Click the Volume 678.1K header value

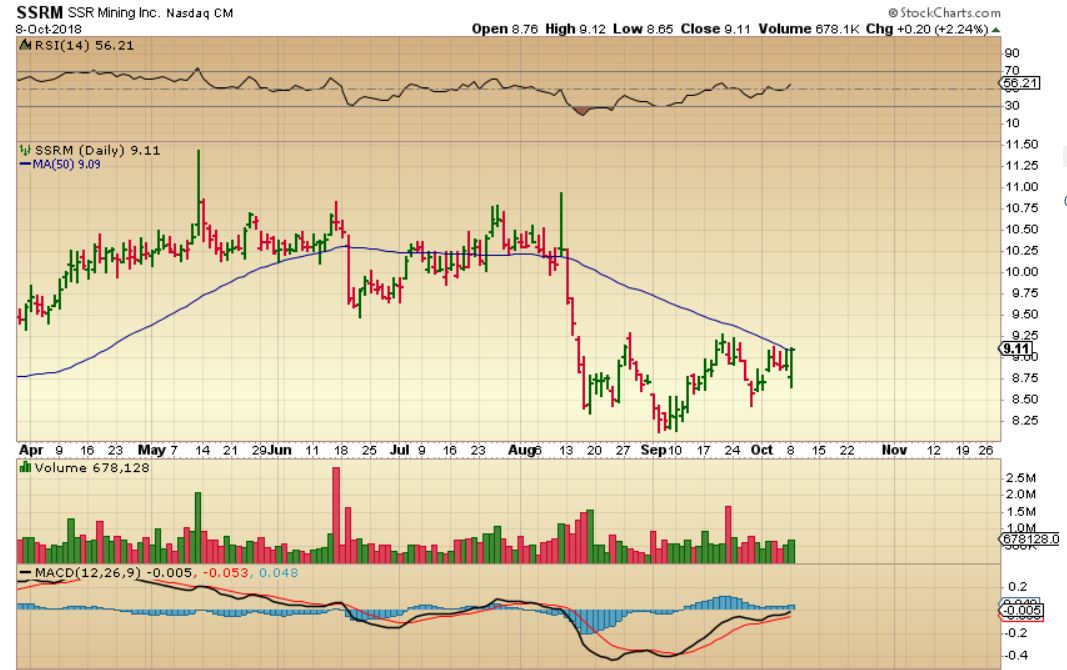(x=809, y=29)
